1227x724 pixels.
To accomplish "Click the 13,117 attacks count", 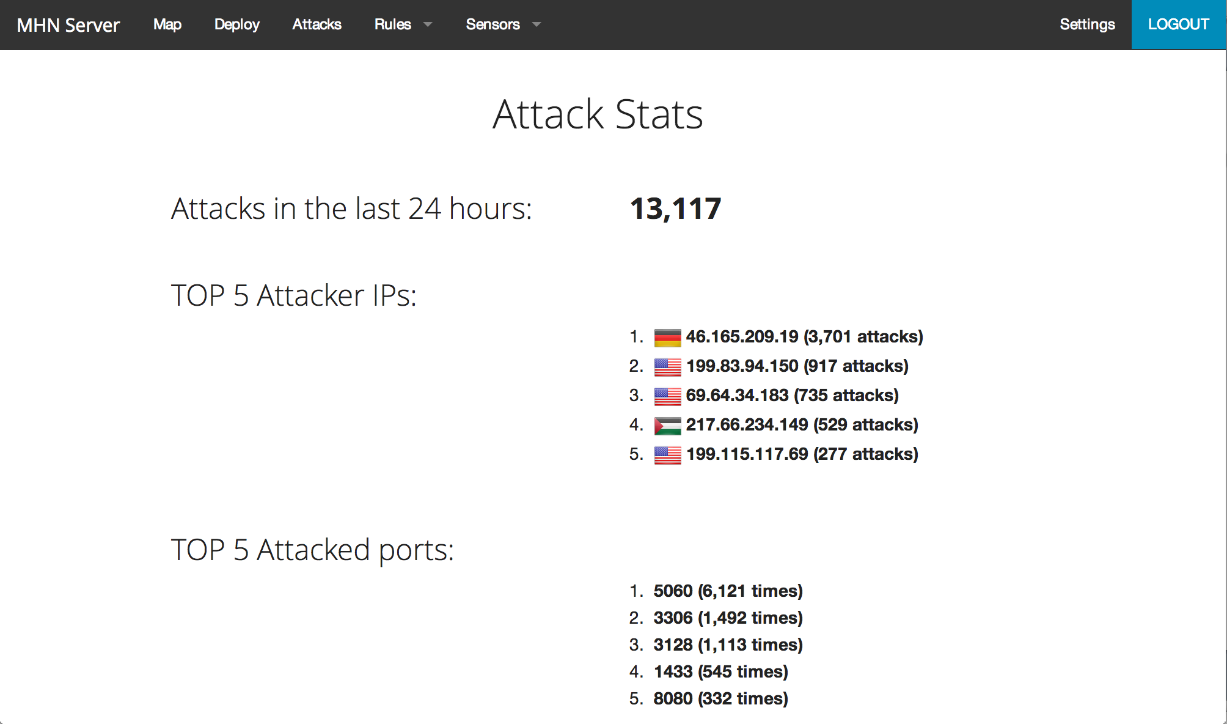I will pyautogui.click(x=675, y=209).
